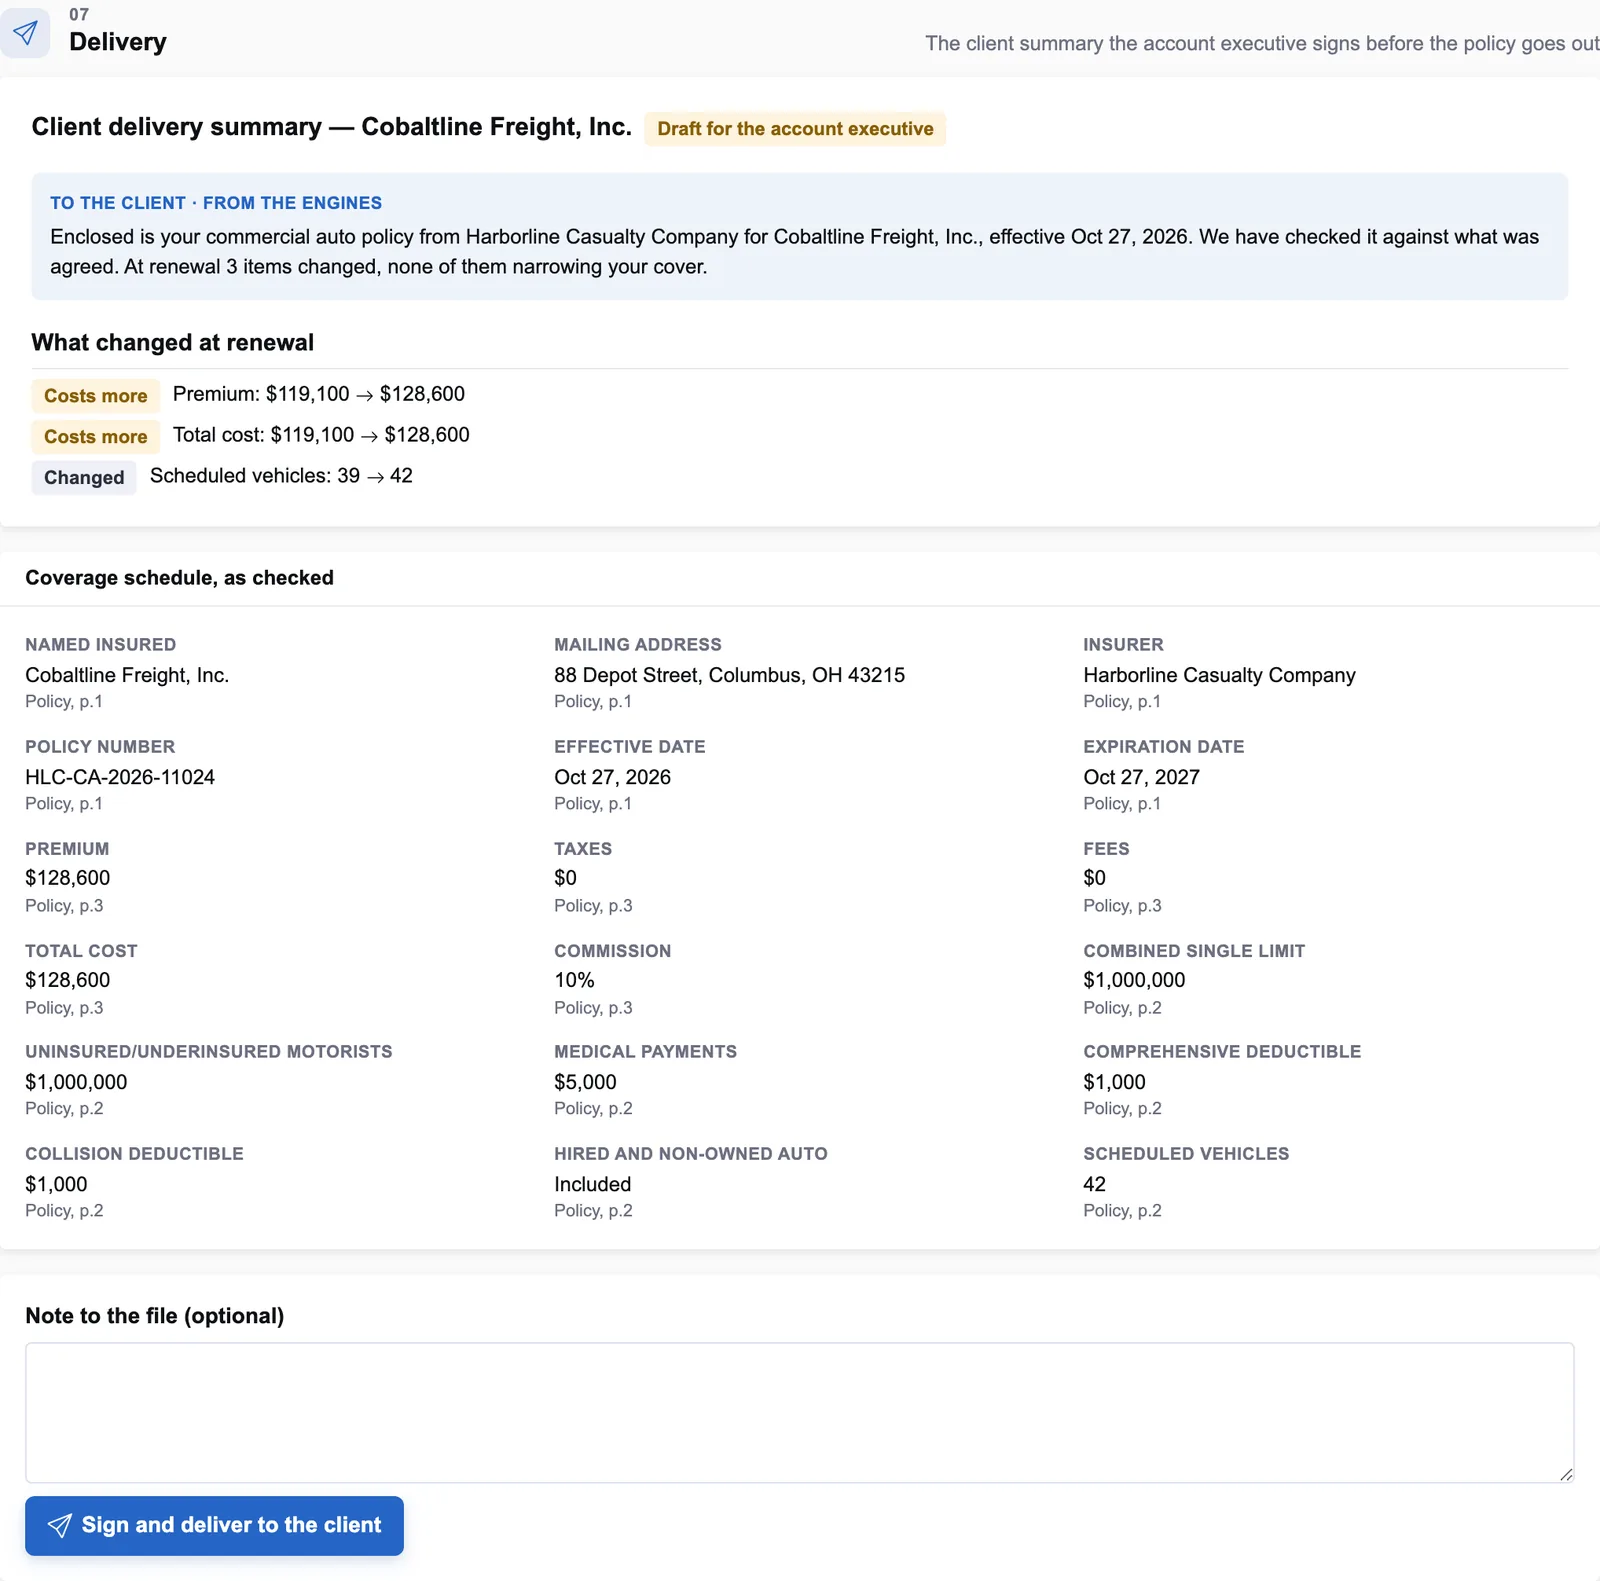
Task: Click the Costs more tag beside Total cost
Action: [95, 437]
